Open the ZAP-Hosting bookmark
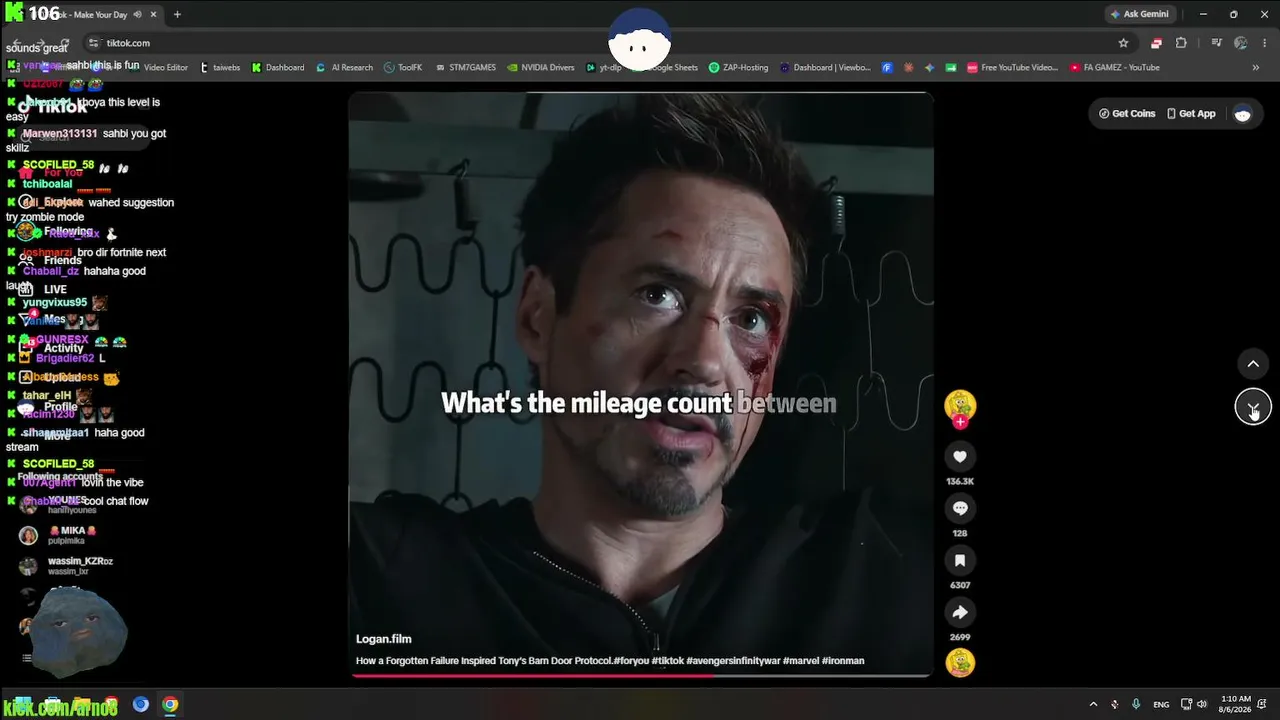 pos(738,68)
